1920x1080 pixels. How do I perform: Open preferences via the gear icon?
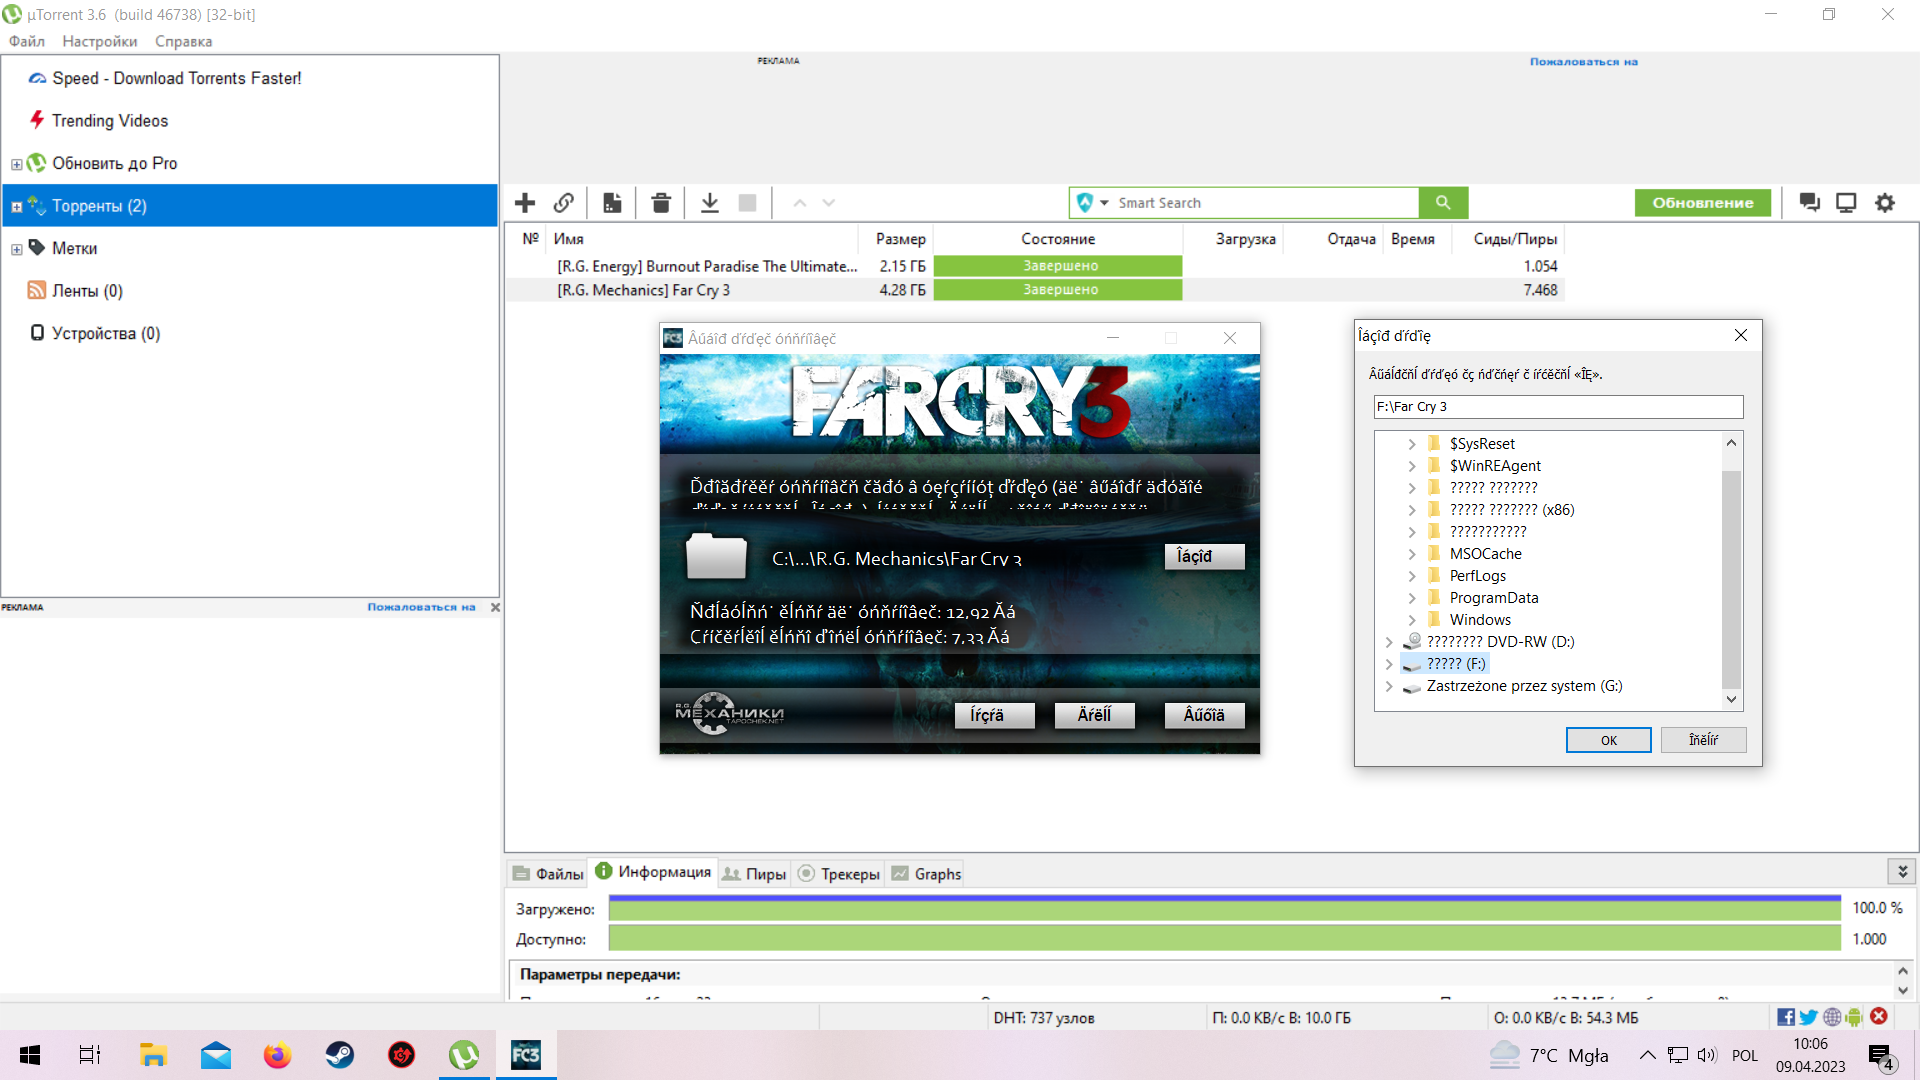(1884, 203)
